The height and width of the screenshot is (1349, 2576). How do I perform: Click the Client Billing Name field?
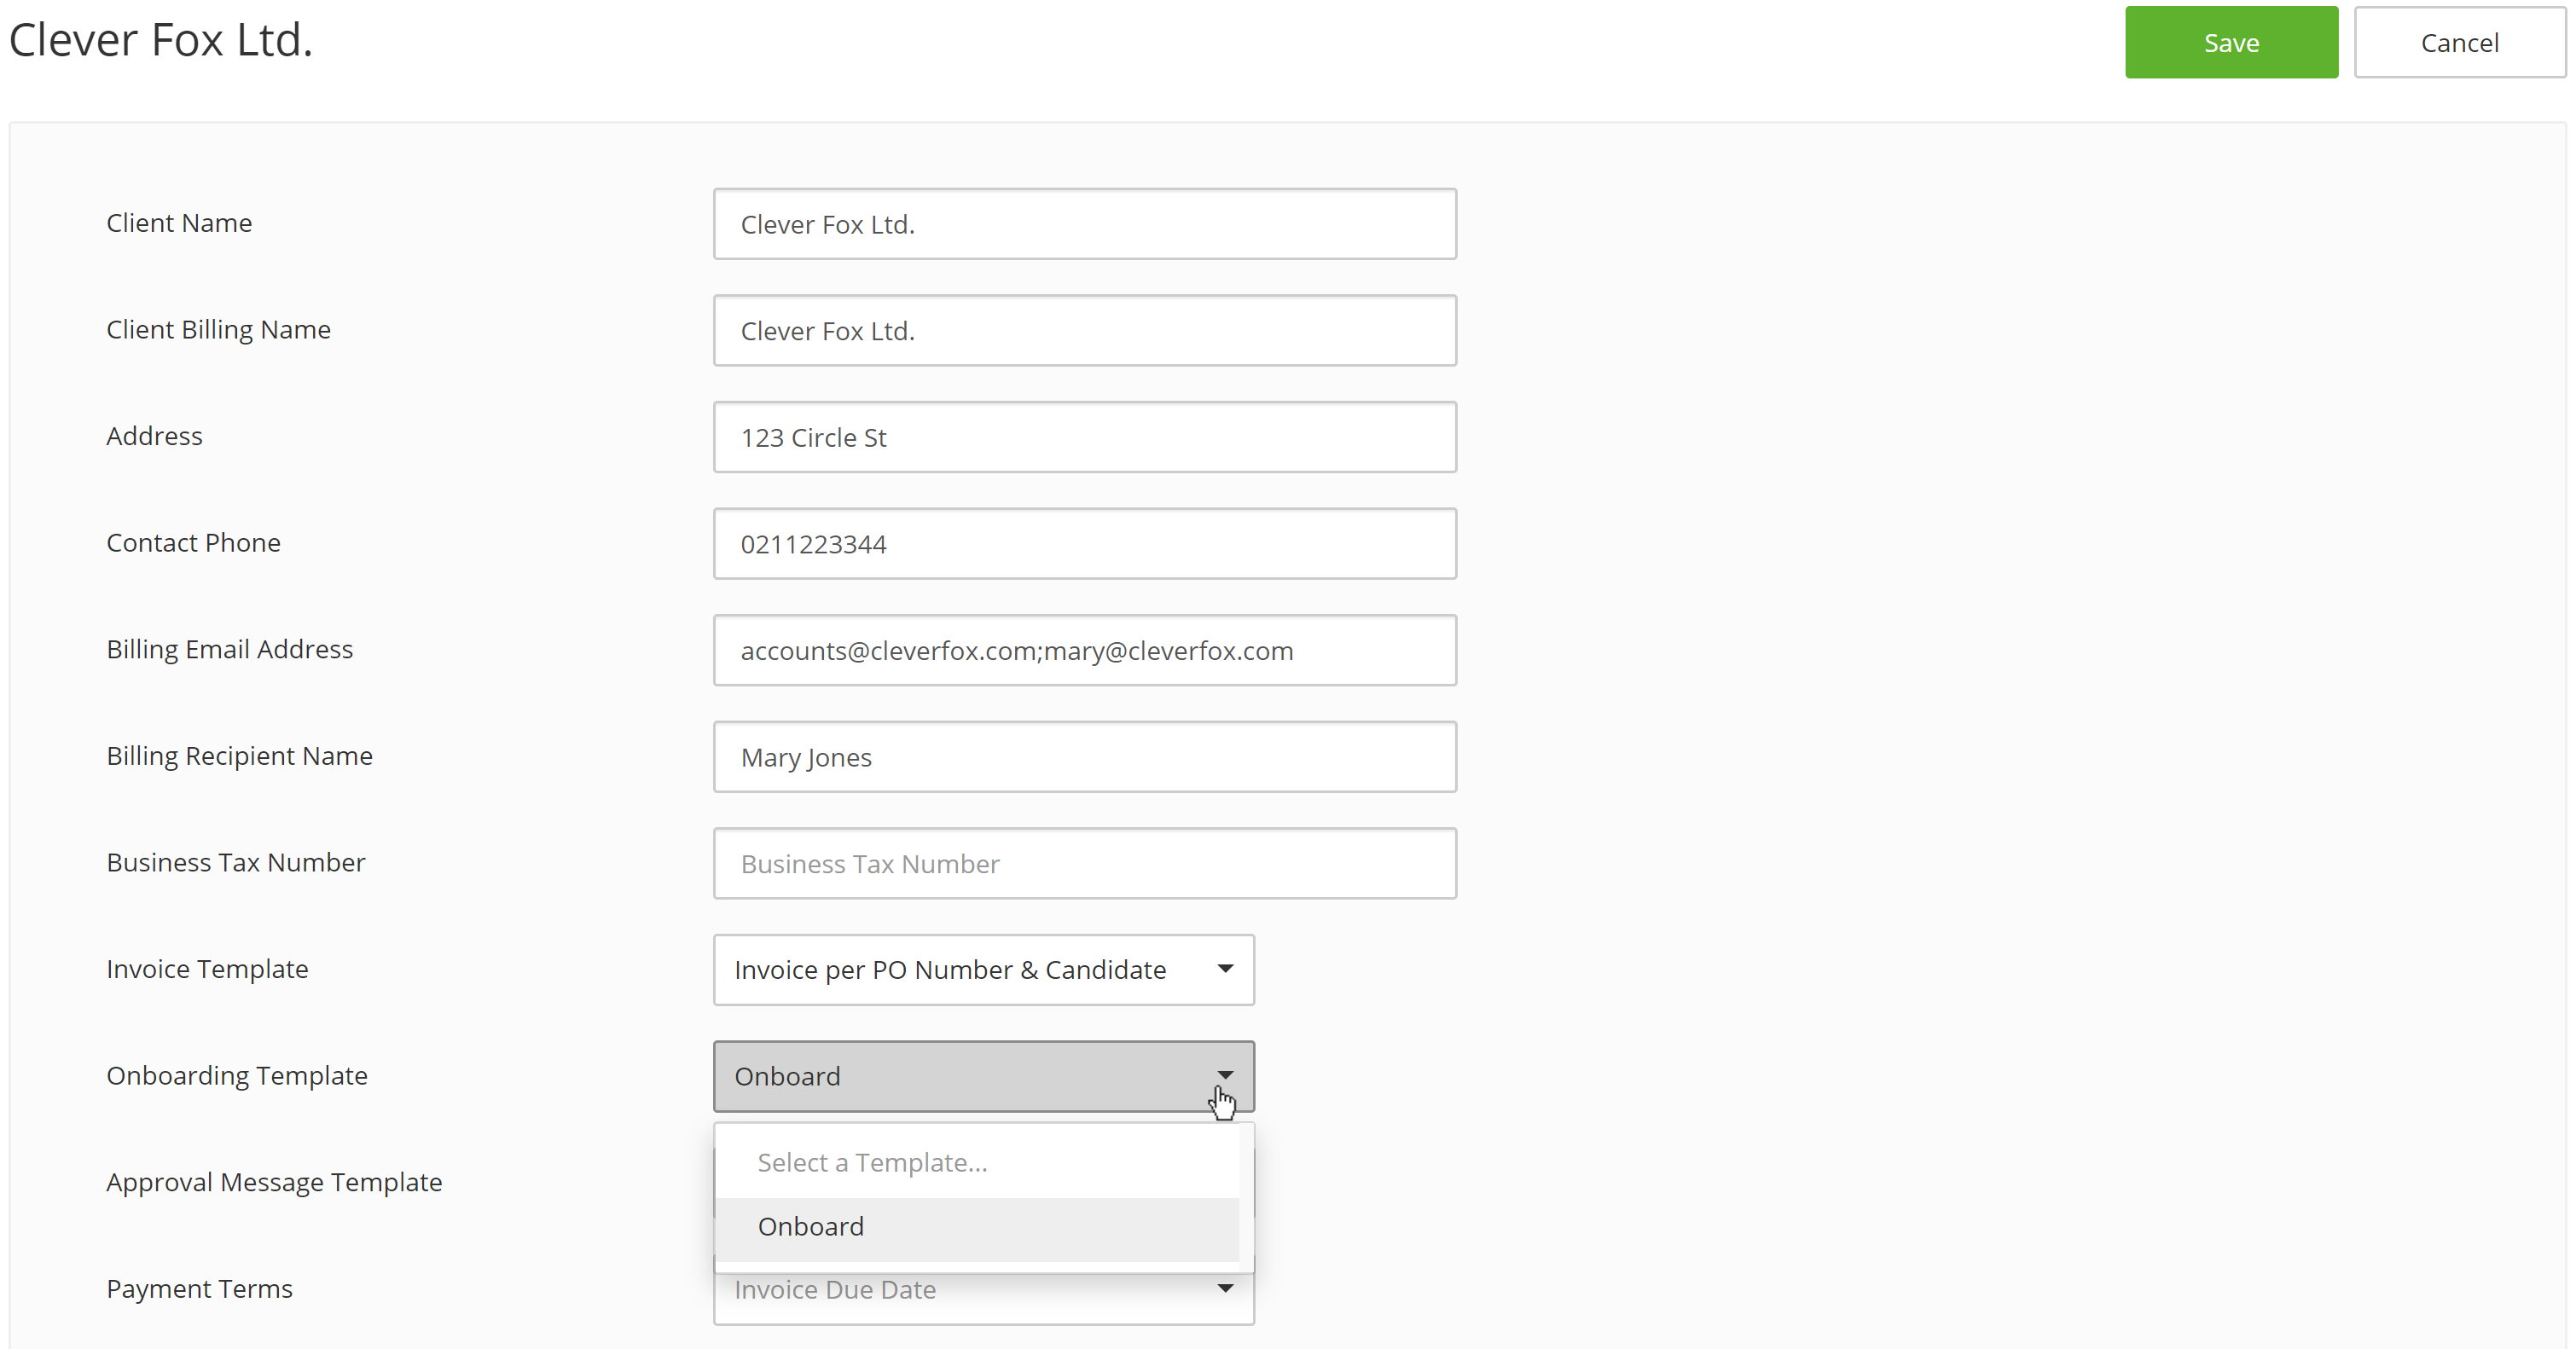coord(1084,330)
